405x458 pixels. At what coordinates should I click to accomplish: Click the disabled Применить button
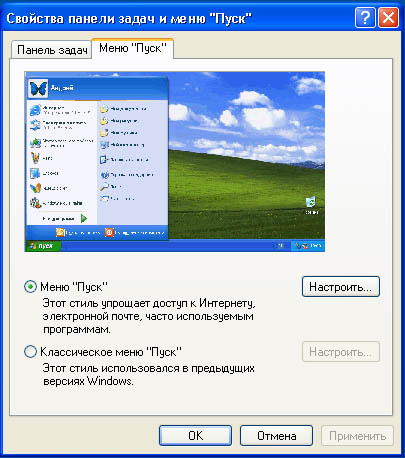[357, 436]
